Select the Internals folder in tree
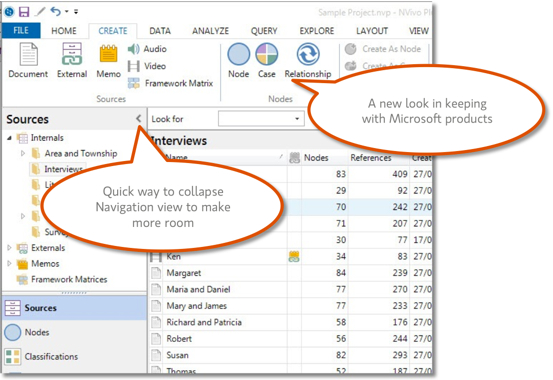Image resolution: width=553 pixels, height=380 pixels. point(47,138)
